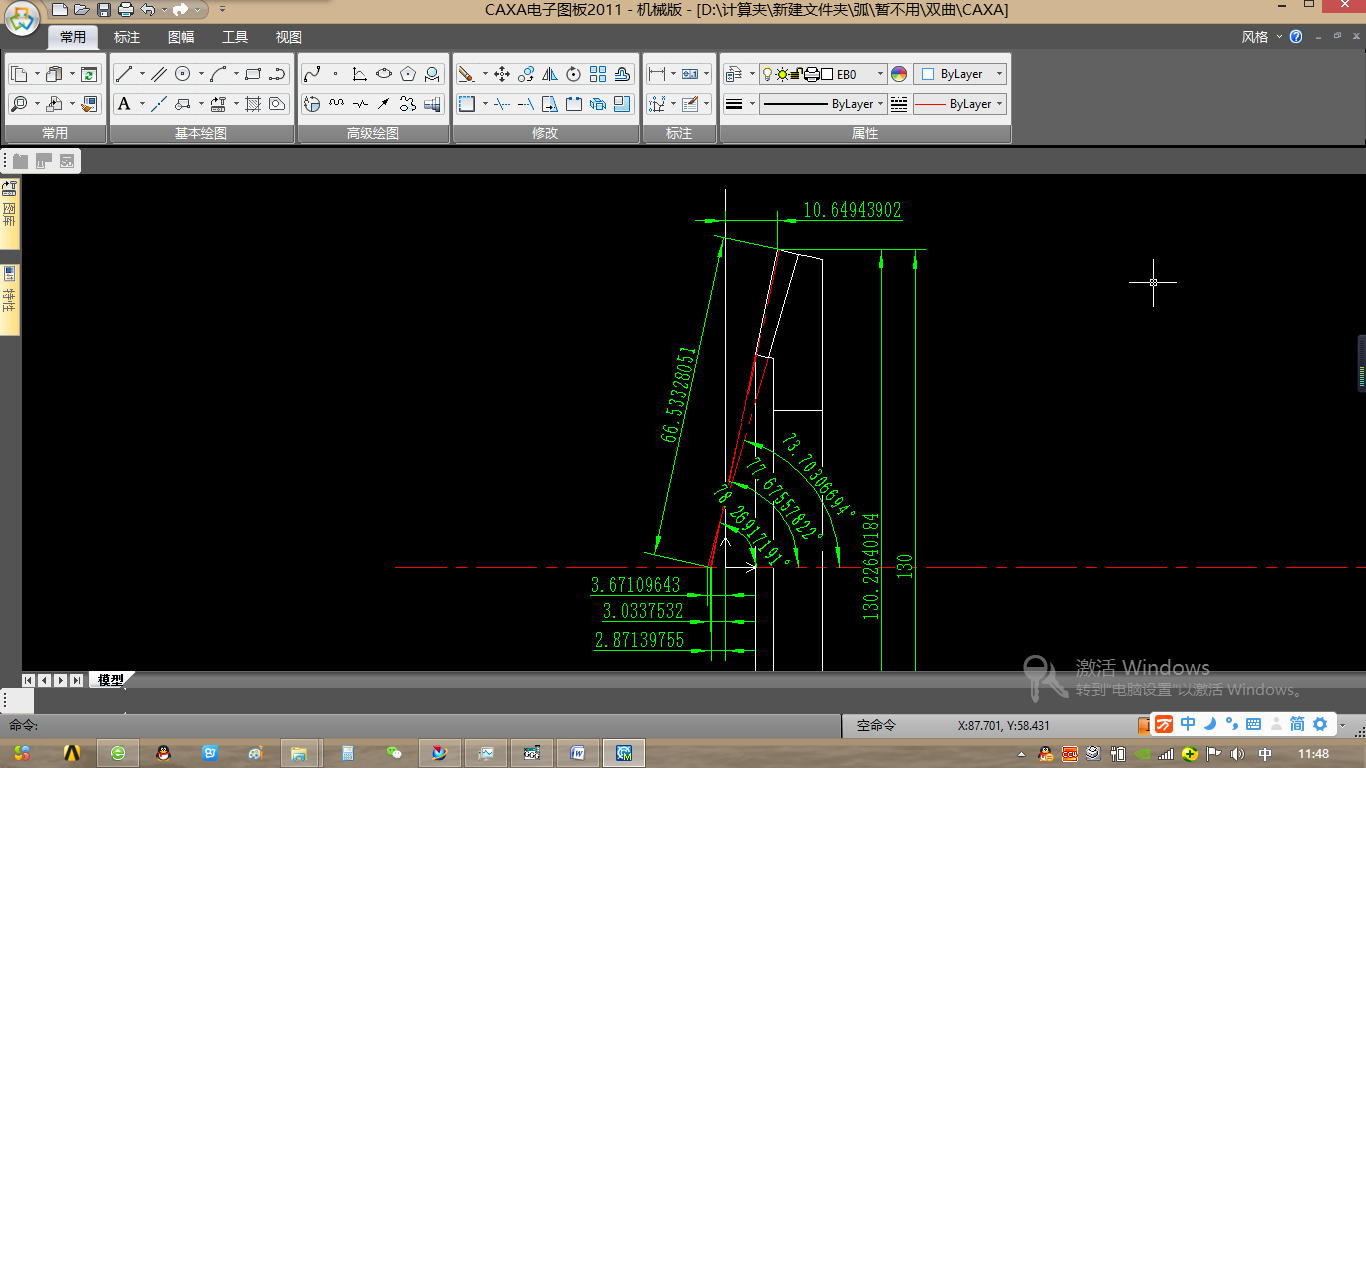Select the Ellipse drawing tool

point(384,74)
